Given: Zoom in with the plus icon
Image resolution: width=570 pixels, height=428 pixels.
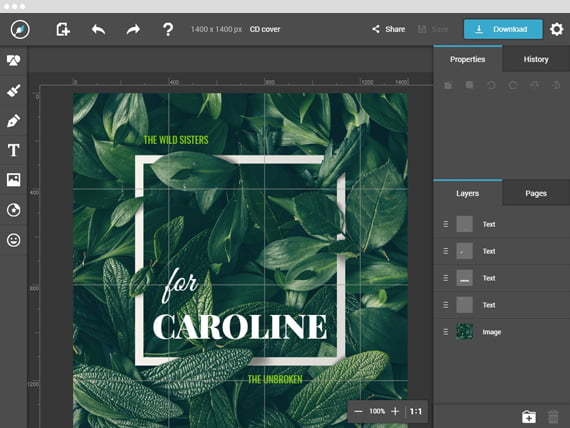Looking at the screenshot, I should (395, 411).
